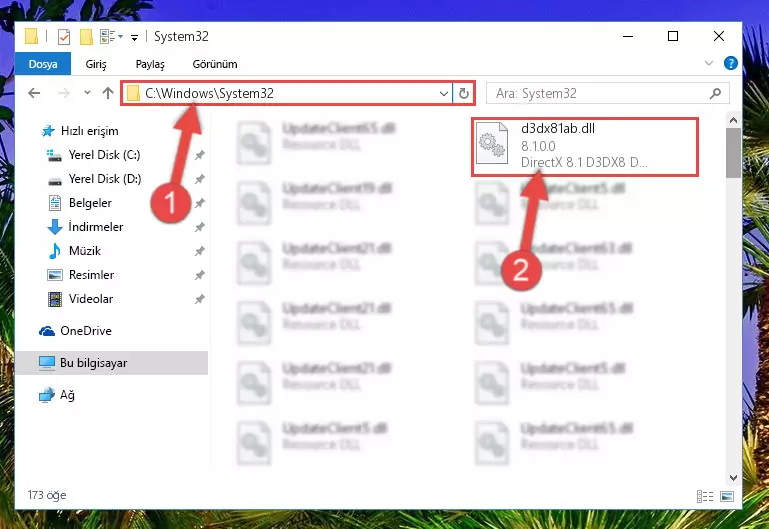Click the Ara: System32 search box
Screen dimensions: 769x529
608,93
